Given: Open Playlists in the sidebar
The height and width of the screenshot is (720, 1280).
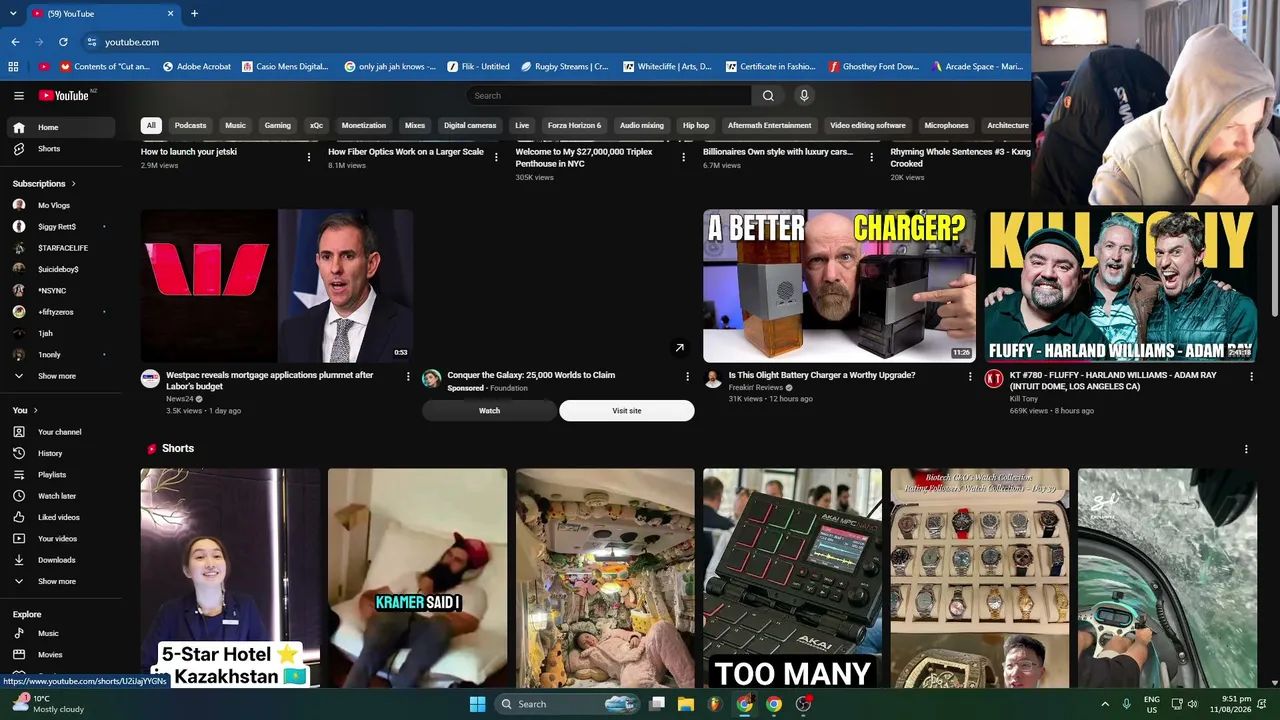Looking at the screenshot, I should click(x=60, y=475).
